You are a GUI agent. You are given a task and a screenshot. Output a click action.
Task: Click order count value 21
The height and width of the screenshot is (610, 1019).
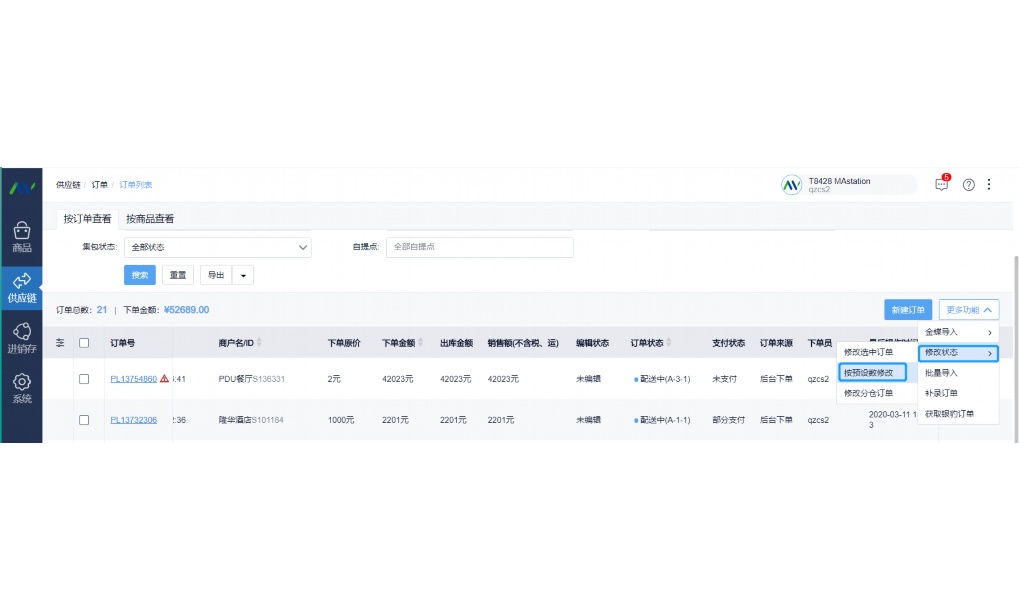click(102, 310)
